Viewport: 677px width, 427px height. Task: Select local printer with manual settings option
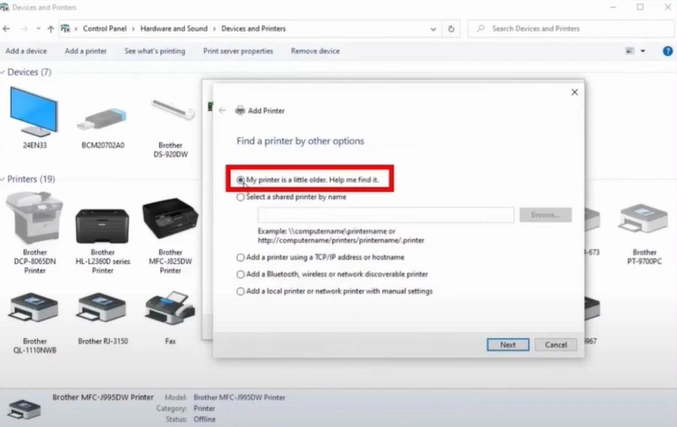pyautogui.click(x=241, y=291)
